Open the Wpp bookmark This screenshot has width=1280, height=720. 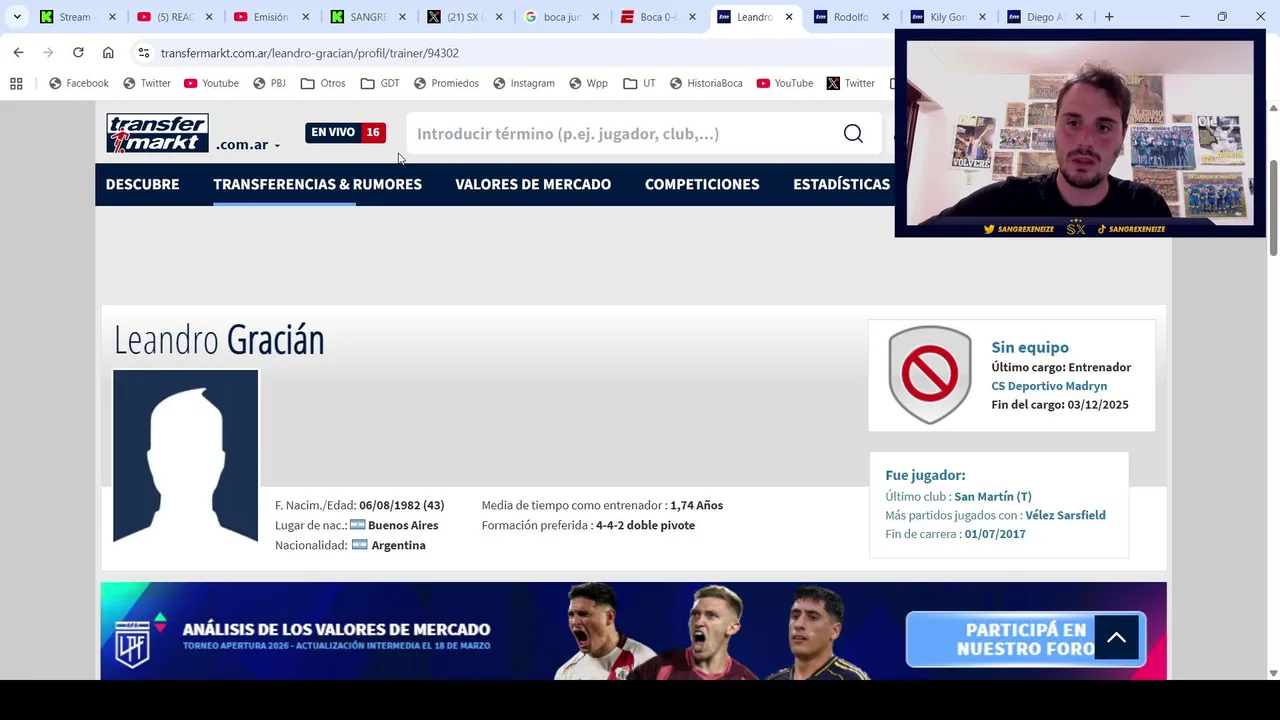(x=588, y=83)
